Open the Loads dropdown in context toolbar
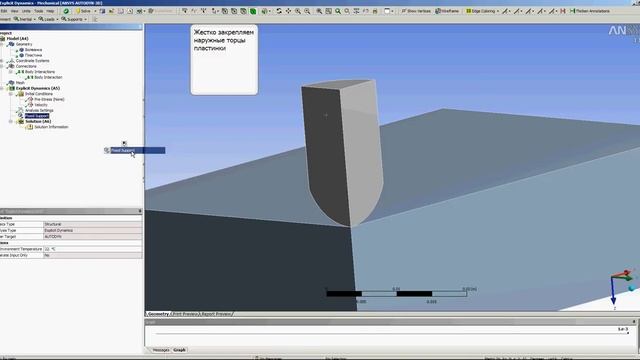640x360 pixels. (48, 19)
